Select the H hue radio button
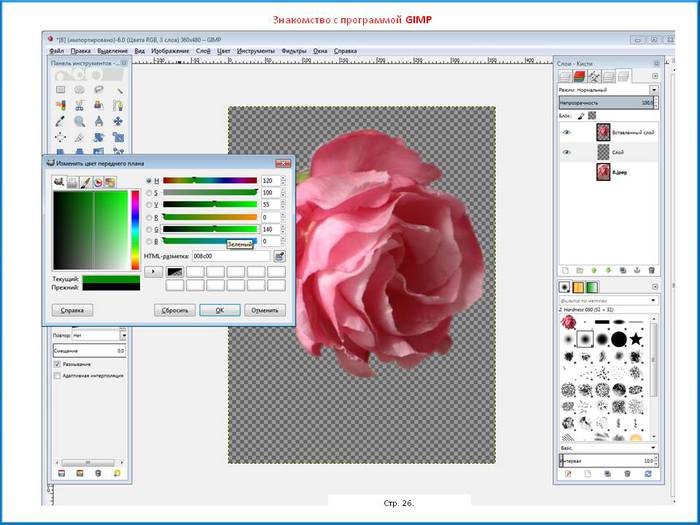Screen dimensions: 700x525 tap(149, 181)
